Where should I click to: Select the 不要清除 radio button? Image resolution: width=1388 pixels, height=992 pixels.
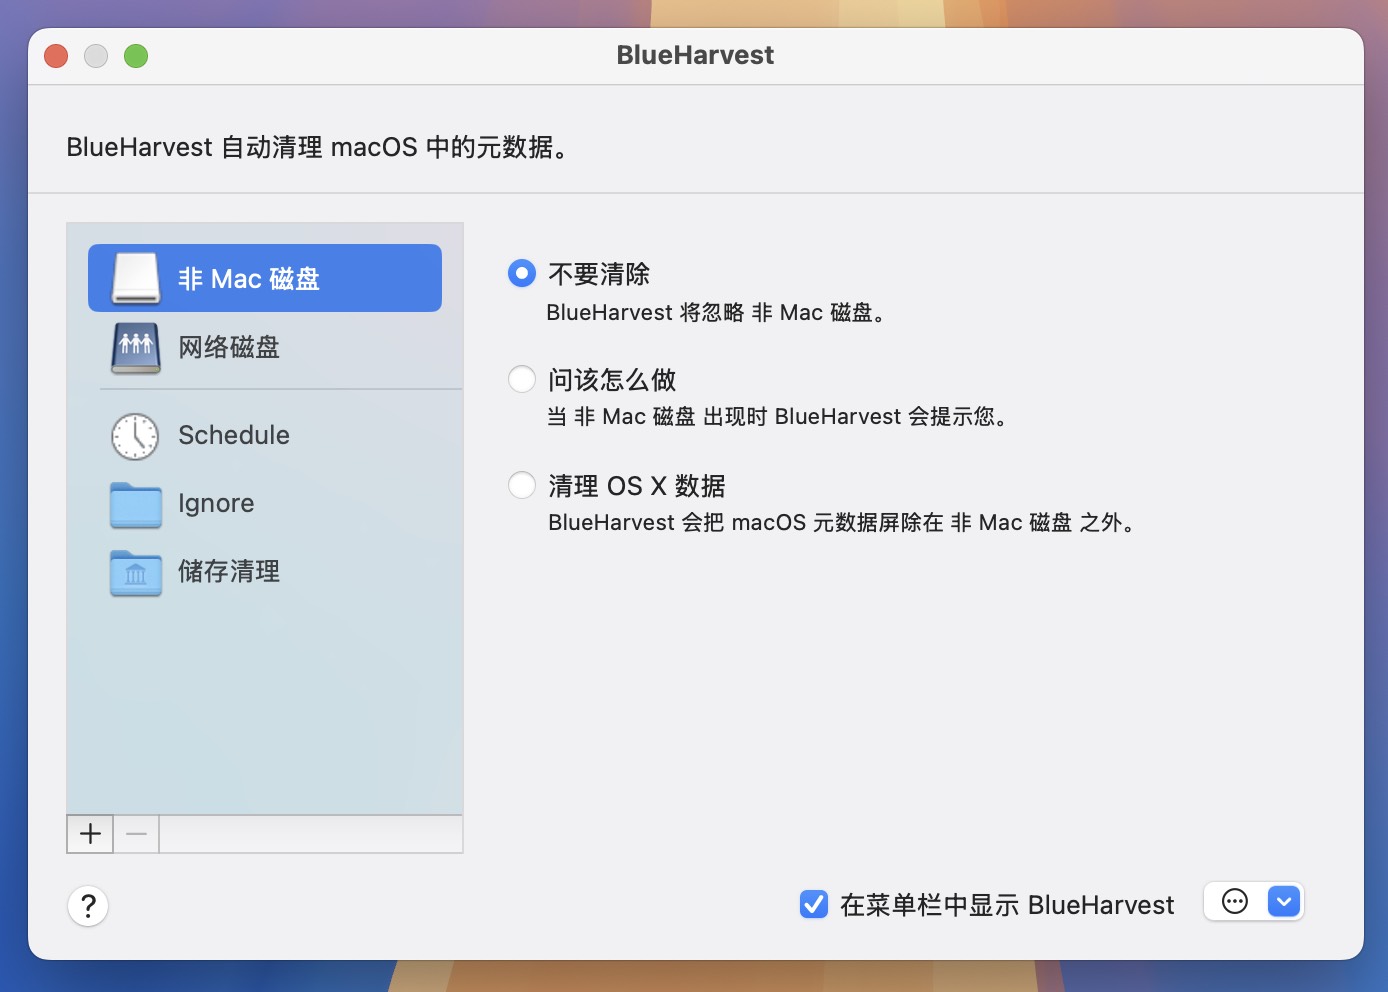click(522, 273)
